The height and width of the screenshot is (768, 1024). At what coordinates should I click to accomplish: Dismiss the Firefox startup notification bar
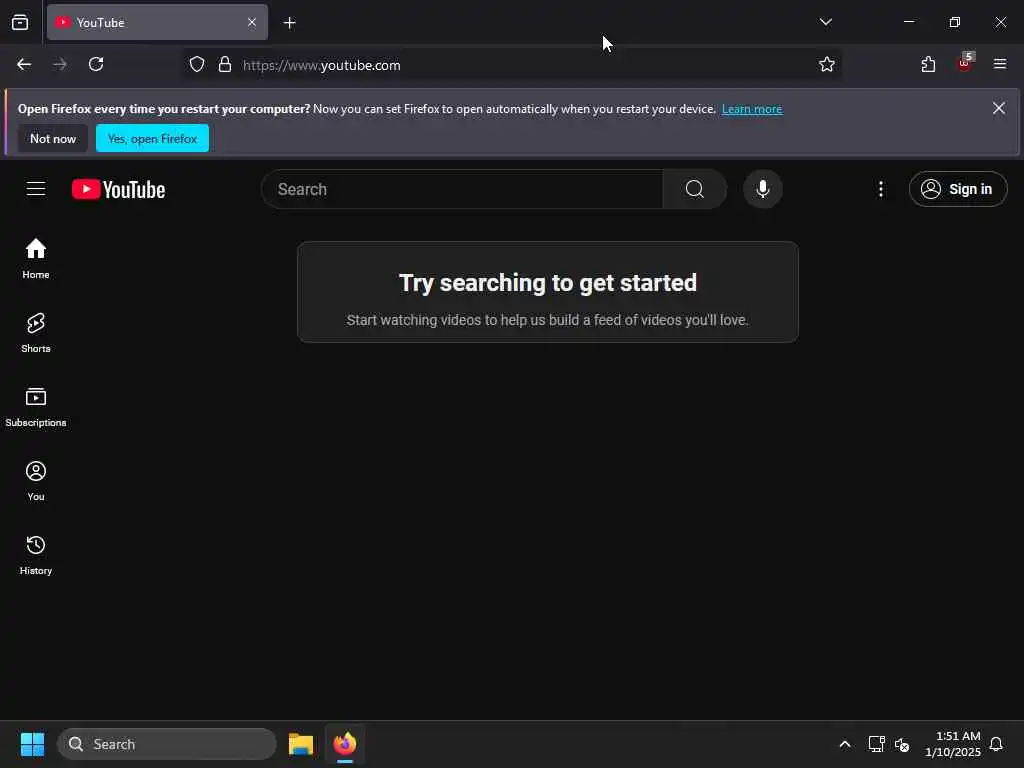coord(999,108)
